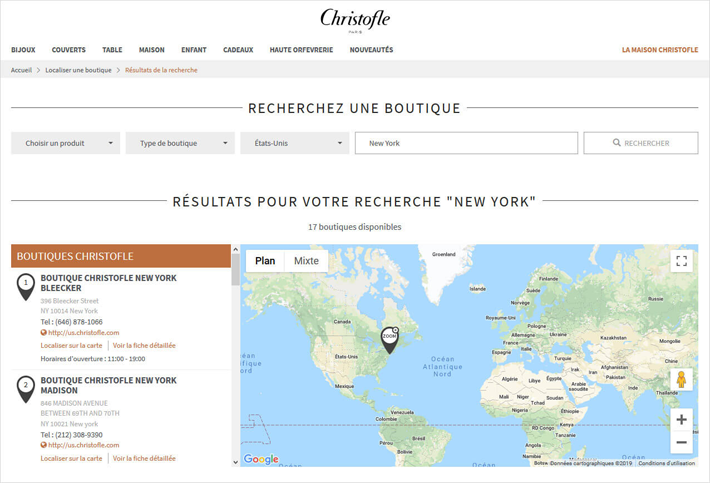Click Conditions d'utilisation on the map

tap(667, 463)
